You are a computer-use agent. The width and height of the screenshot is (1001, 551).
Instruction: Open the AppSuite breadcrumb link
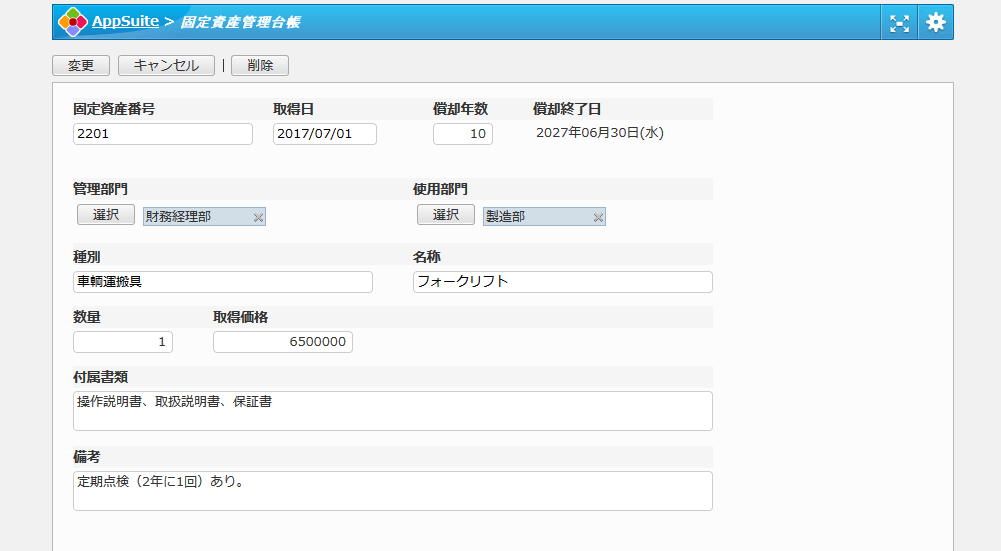pos(125,21)
